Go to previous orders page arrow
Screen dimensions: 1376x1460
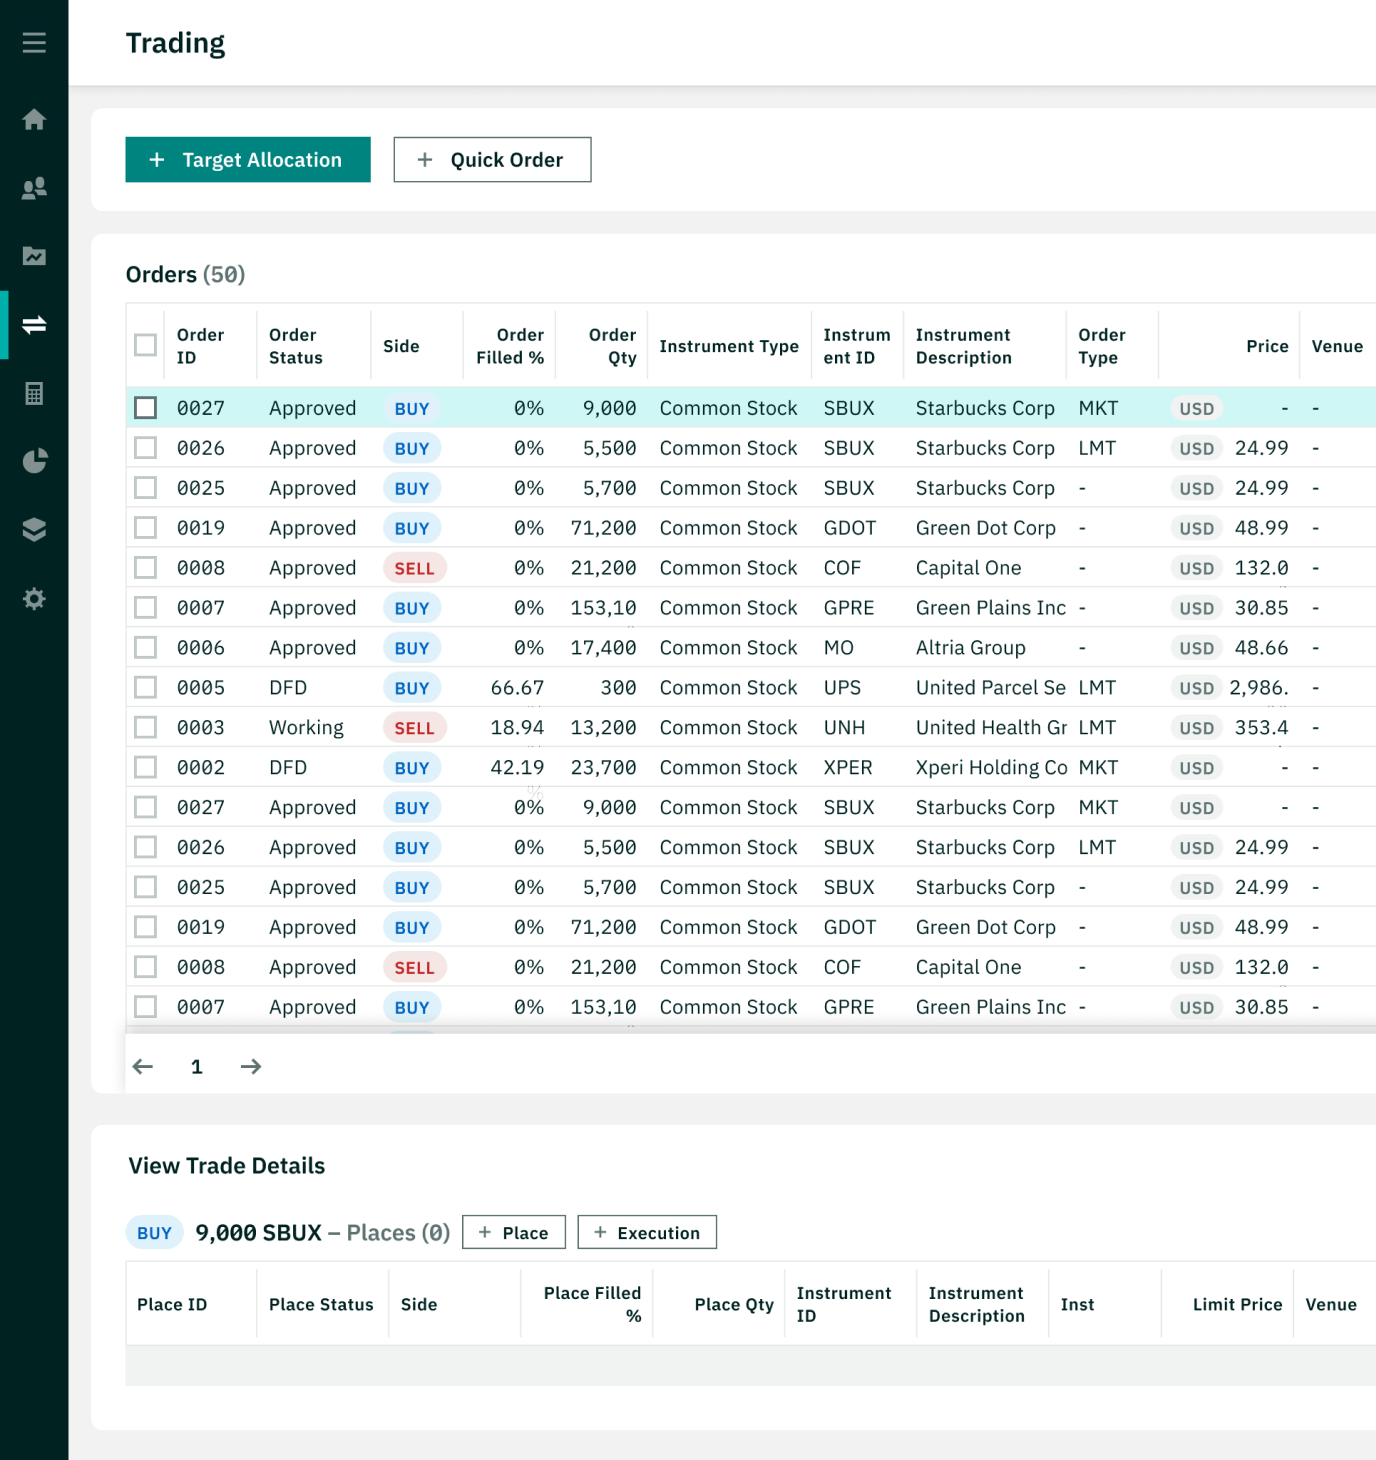point(143,1067)
